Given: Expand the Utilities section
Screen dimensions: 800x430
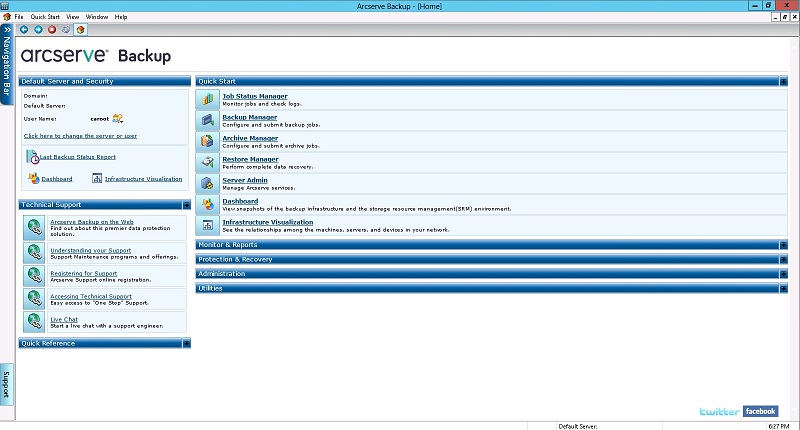Looking at the screenshot, I should coord(783,288).
